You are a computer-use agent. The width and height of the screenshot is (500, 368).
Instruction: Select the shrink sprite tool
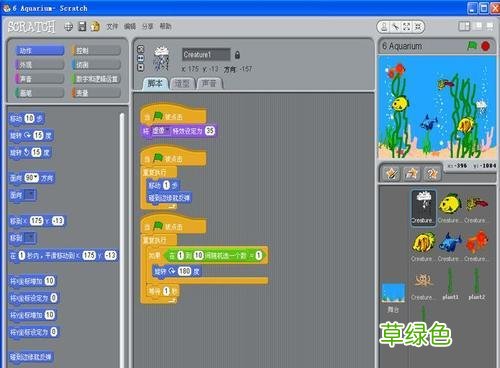418,27
